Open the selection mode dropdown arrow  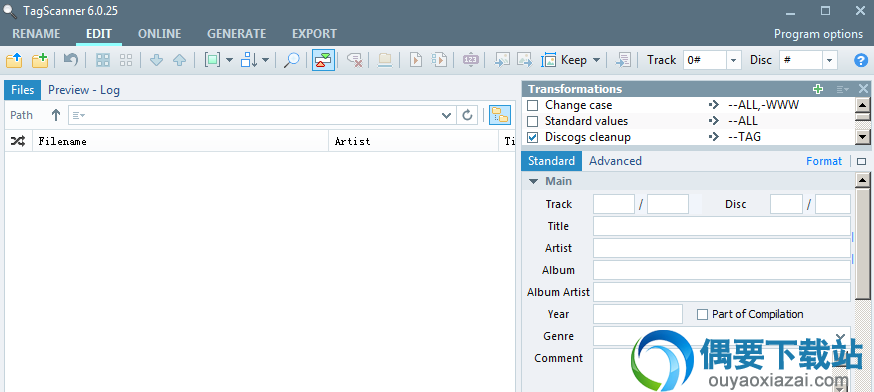(x=229, y=60)
